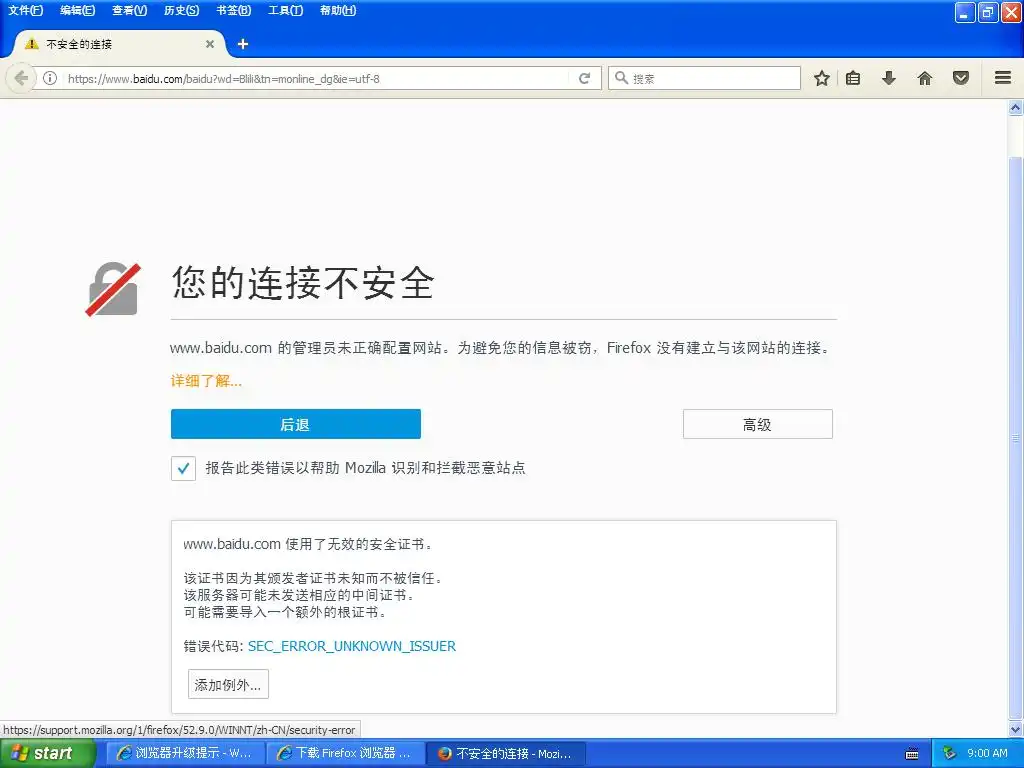Click the search magnifier icon

621,78
